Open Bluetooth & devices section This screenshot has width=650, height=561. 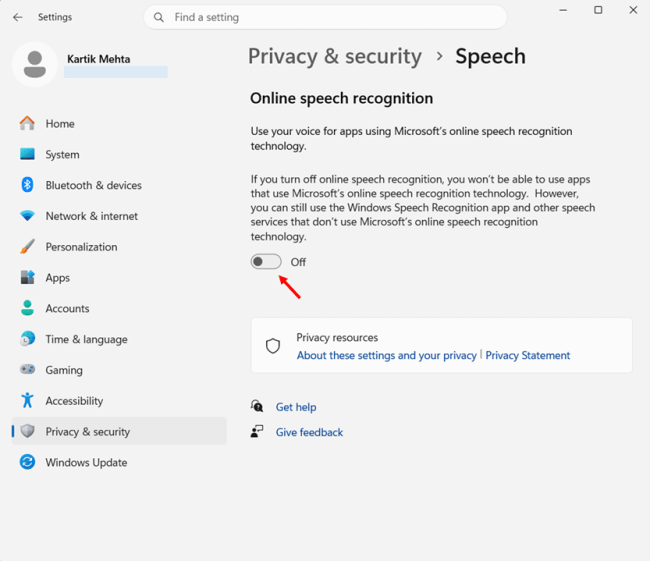119,185
